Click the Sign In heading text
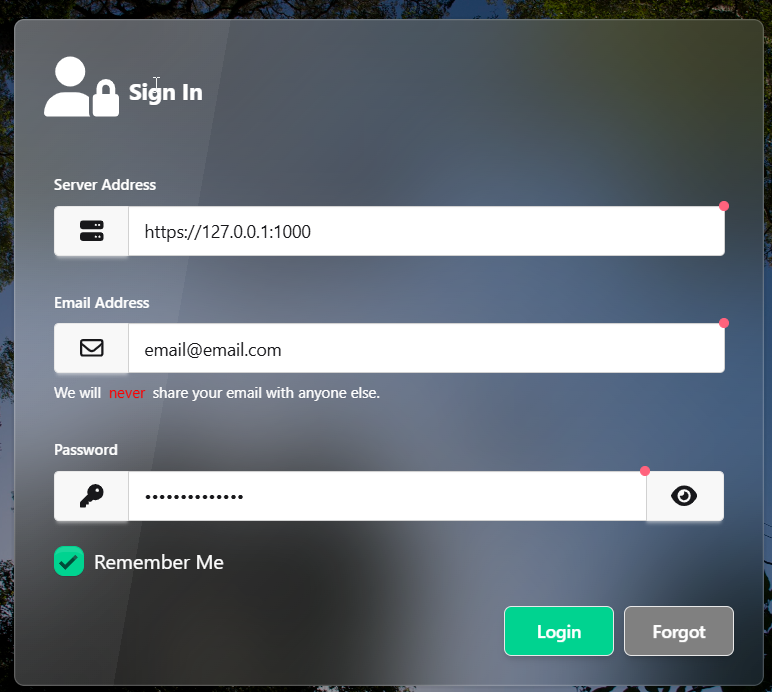Viewport: 772px width, 692px height. click(x=165, y=93)
